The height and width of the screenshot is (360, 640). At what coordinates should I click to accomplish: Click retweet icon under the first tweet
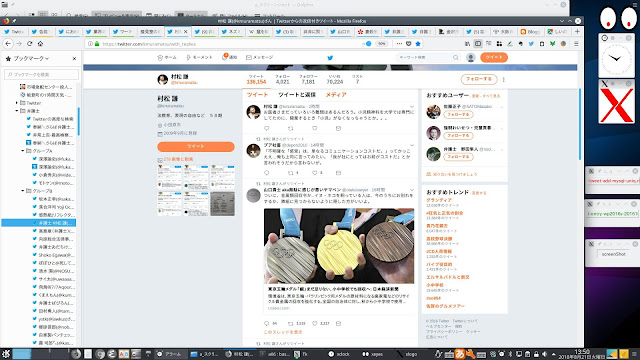point(291,128)
